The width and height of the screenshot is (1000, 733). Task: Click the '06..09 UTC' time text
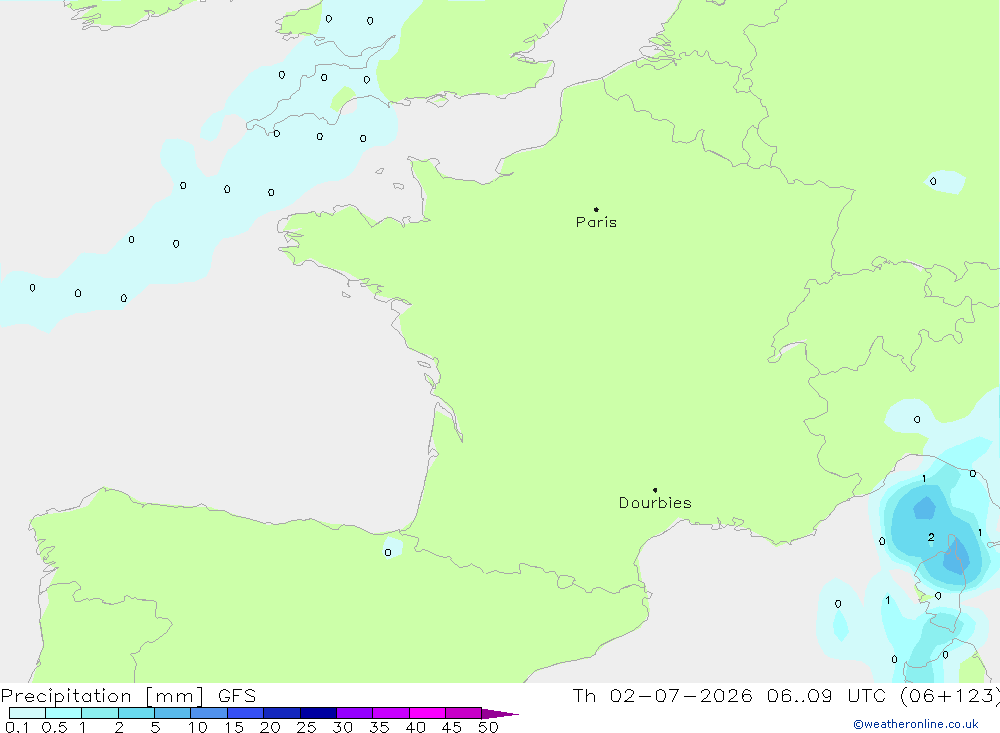pyautogui.click(x=825, y=695)
